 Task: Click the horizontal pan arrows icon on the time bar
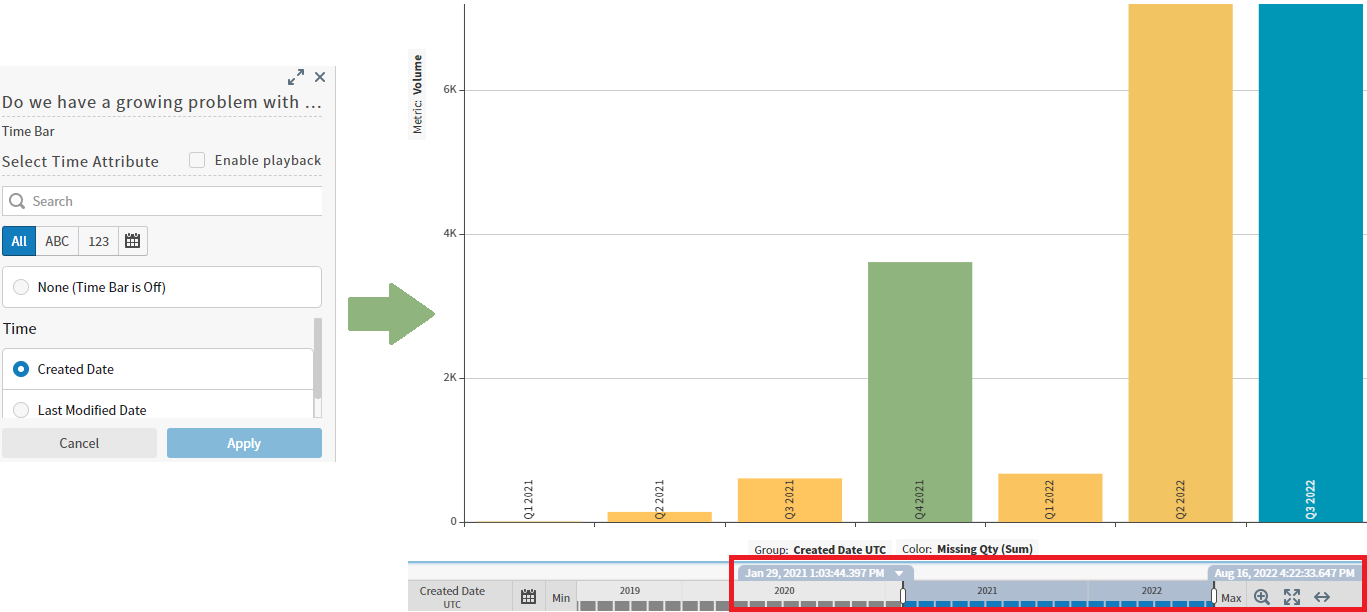(1321, 596)
